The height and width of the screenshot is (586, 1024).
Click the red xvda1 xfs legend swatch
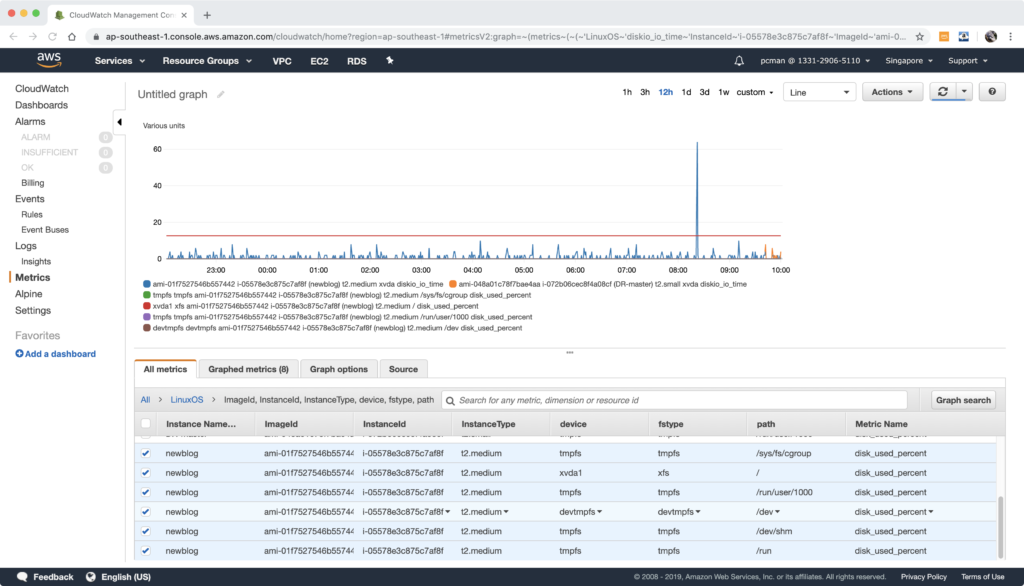[147, 306]
